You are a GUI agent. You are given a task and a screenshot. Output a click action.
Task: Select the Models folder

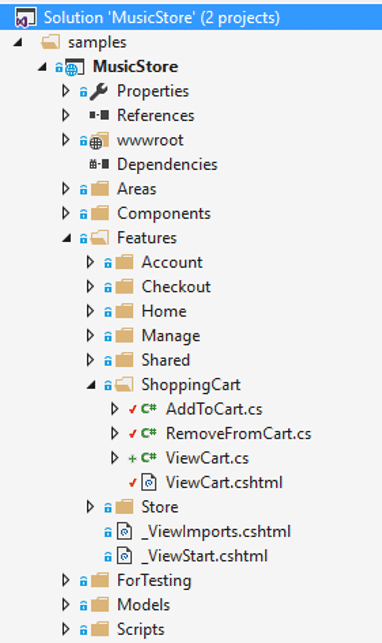tap(143, 605)
